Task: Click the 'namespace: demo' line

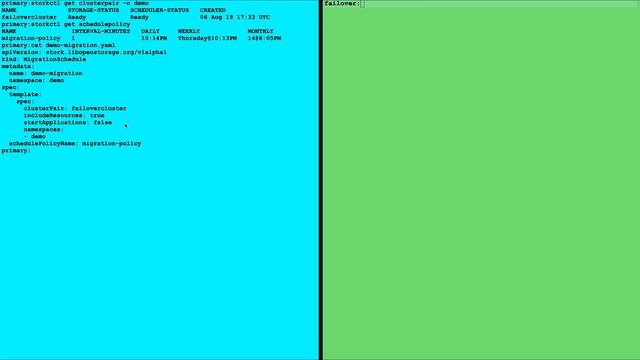Action: click(x=36, y=80)
